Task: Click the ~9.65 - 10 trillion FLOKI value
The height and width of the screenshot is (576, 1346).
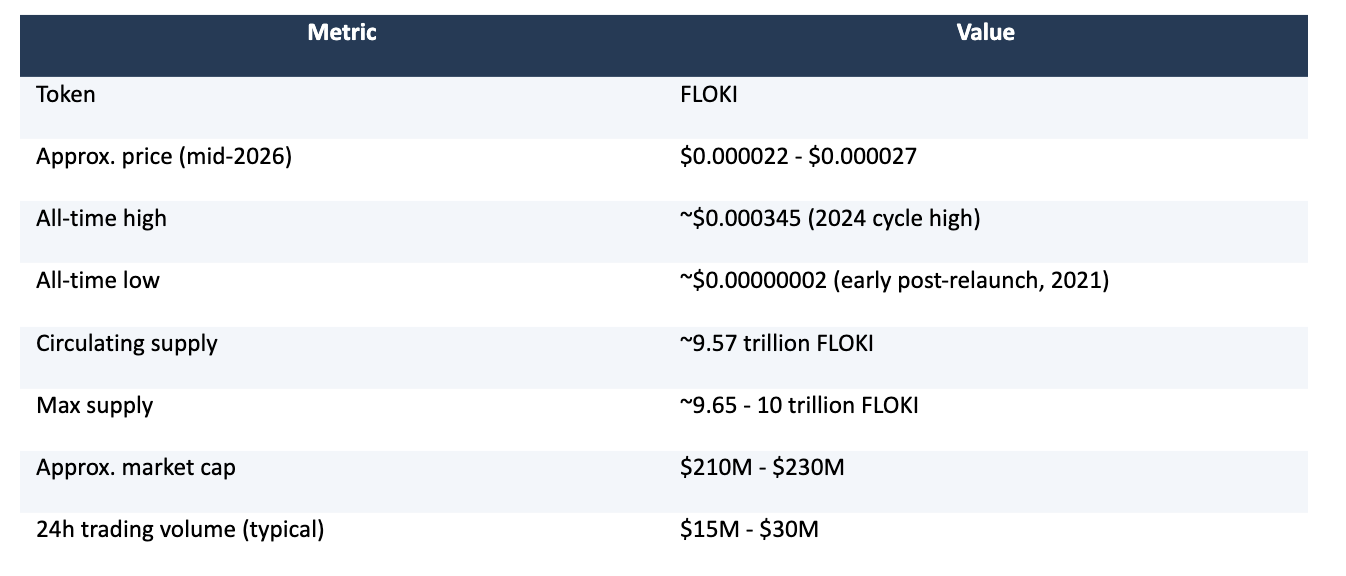Action: tap(799, 405)
